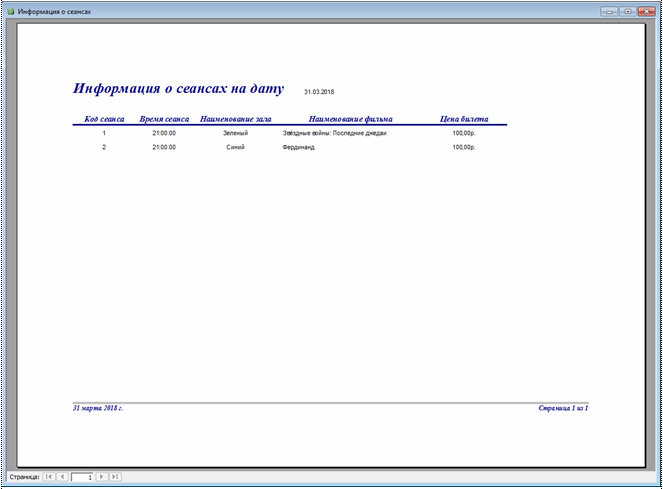Click price 100,00р. in Зеленый row
The width and height of the screenshot is (663, 489).
click(x=464, y=133)
